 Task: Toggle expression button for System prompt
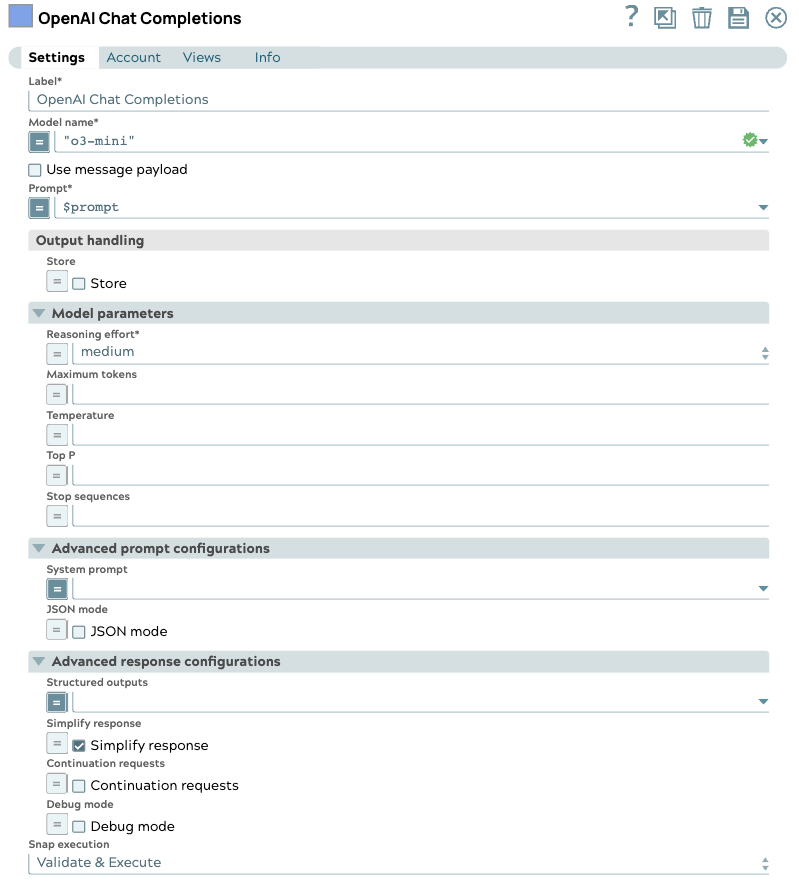[58, 589]
